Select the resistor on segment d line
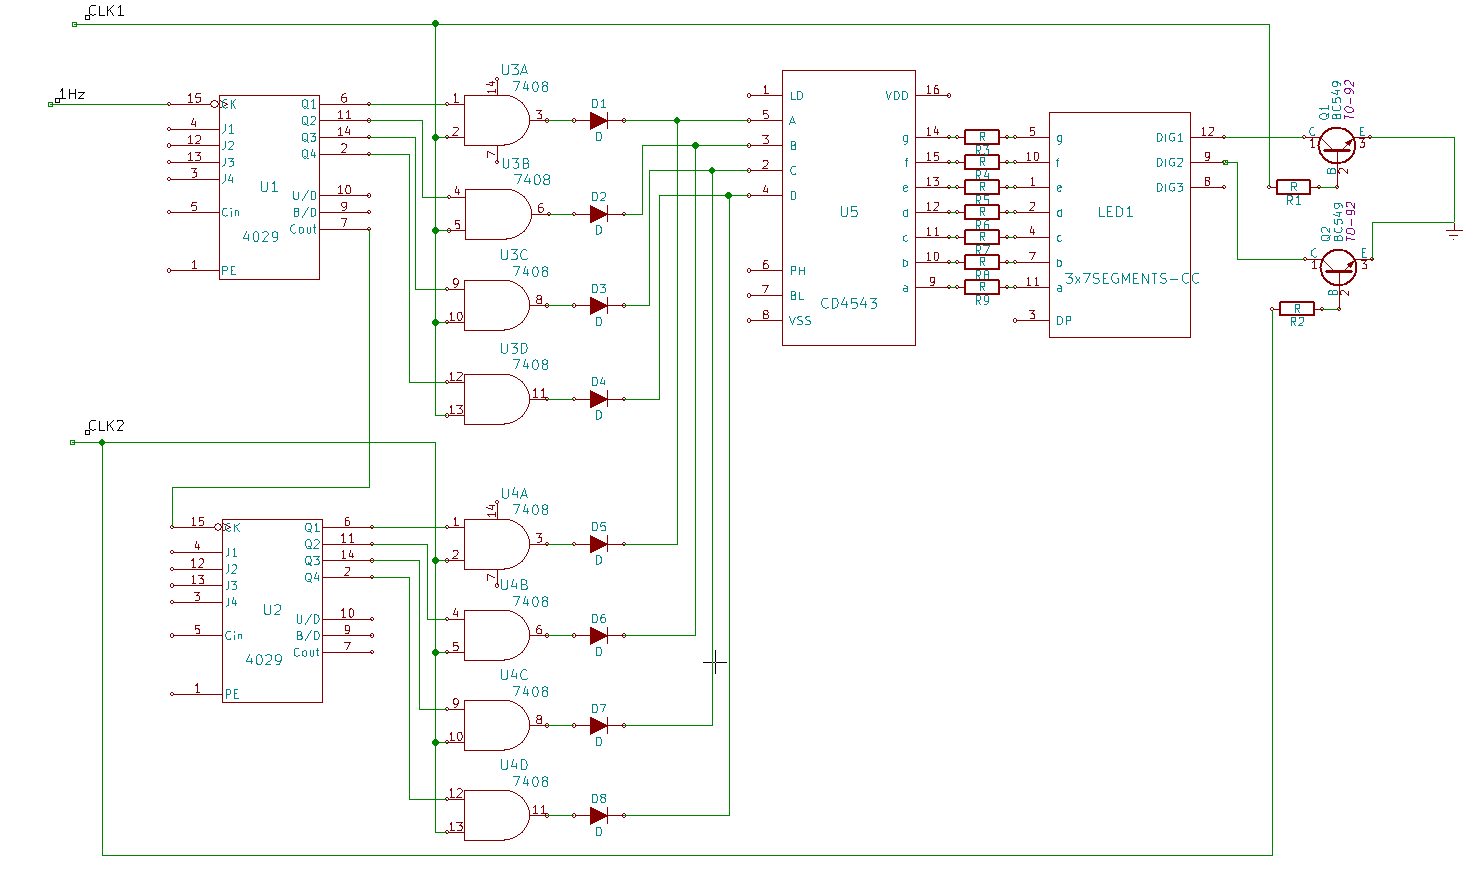The height and width of the screenshot is (869, 1478). pyautogui.click(x=982, y=212)
